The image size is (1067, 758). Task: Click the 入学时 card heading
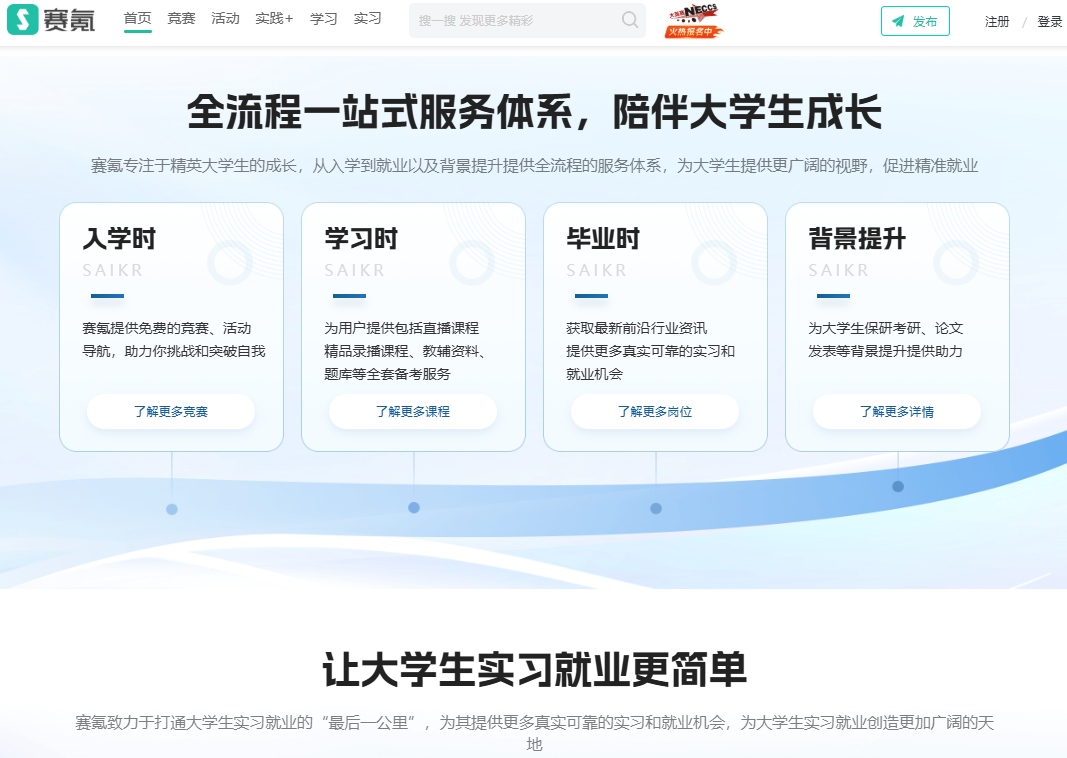pyautogui.click(x=119, y=239)
